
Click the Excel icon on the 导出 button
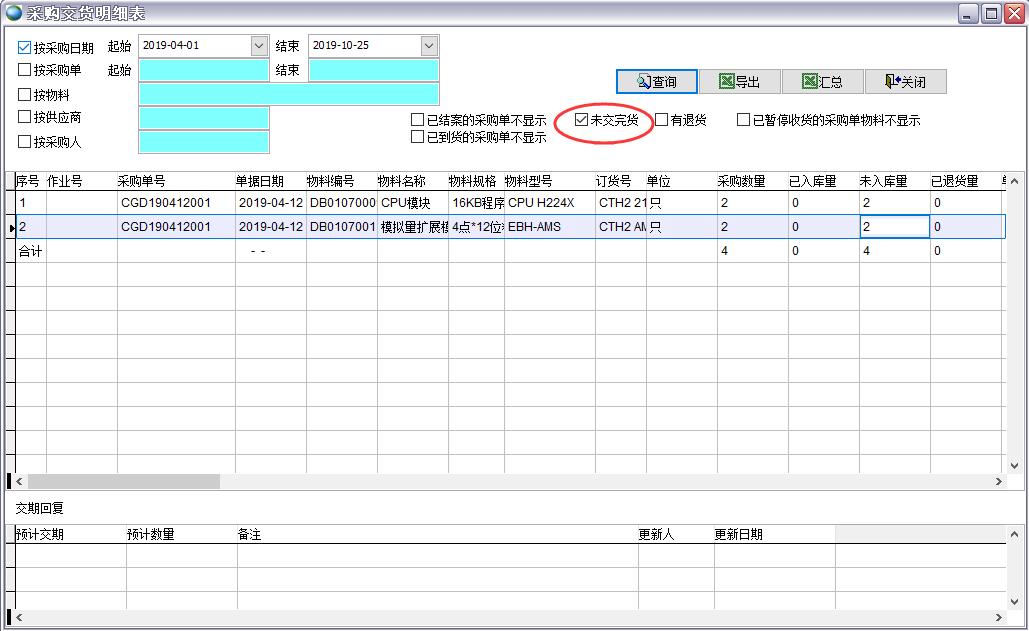click(x=727, y=81)
